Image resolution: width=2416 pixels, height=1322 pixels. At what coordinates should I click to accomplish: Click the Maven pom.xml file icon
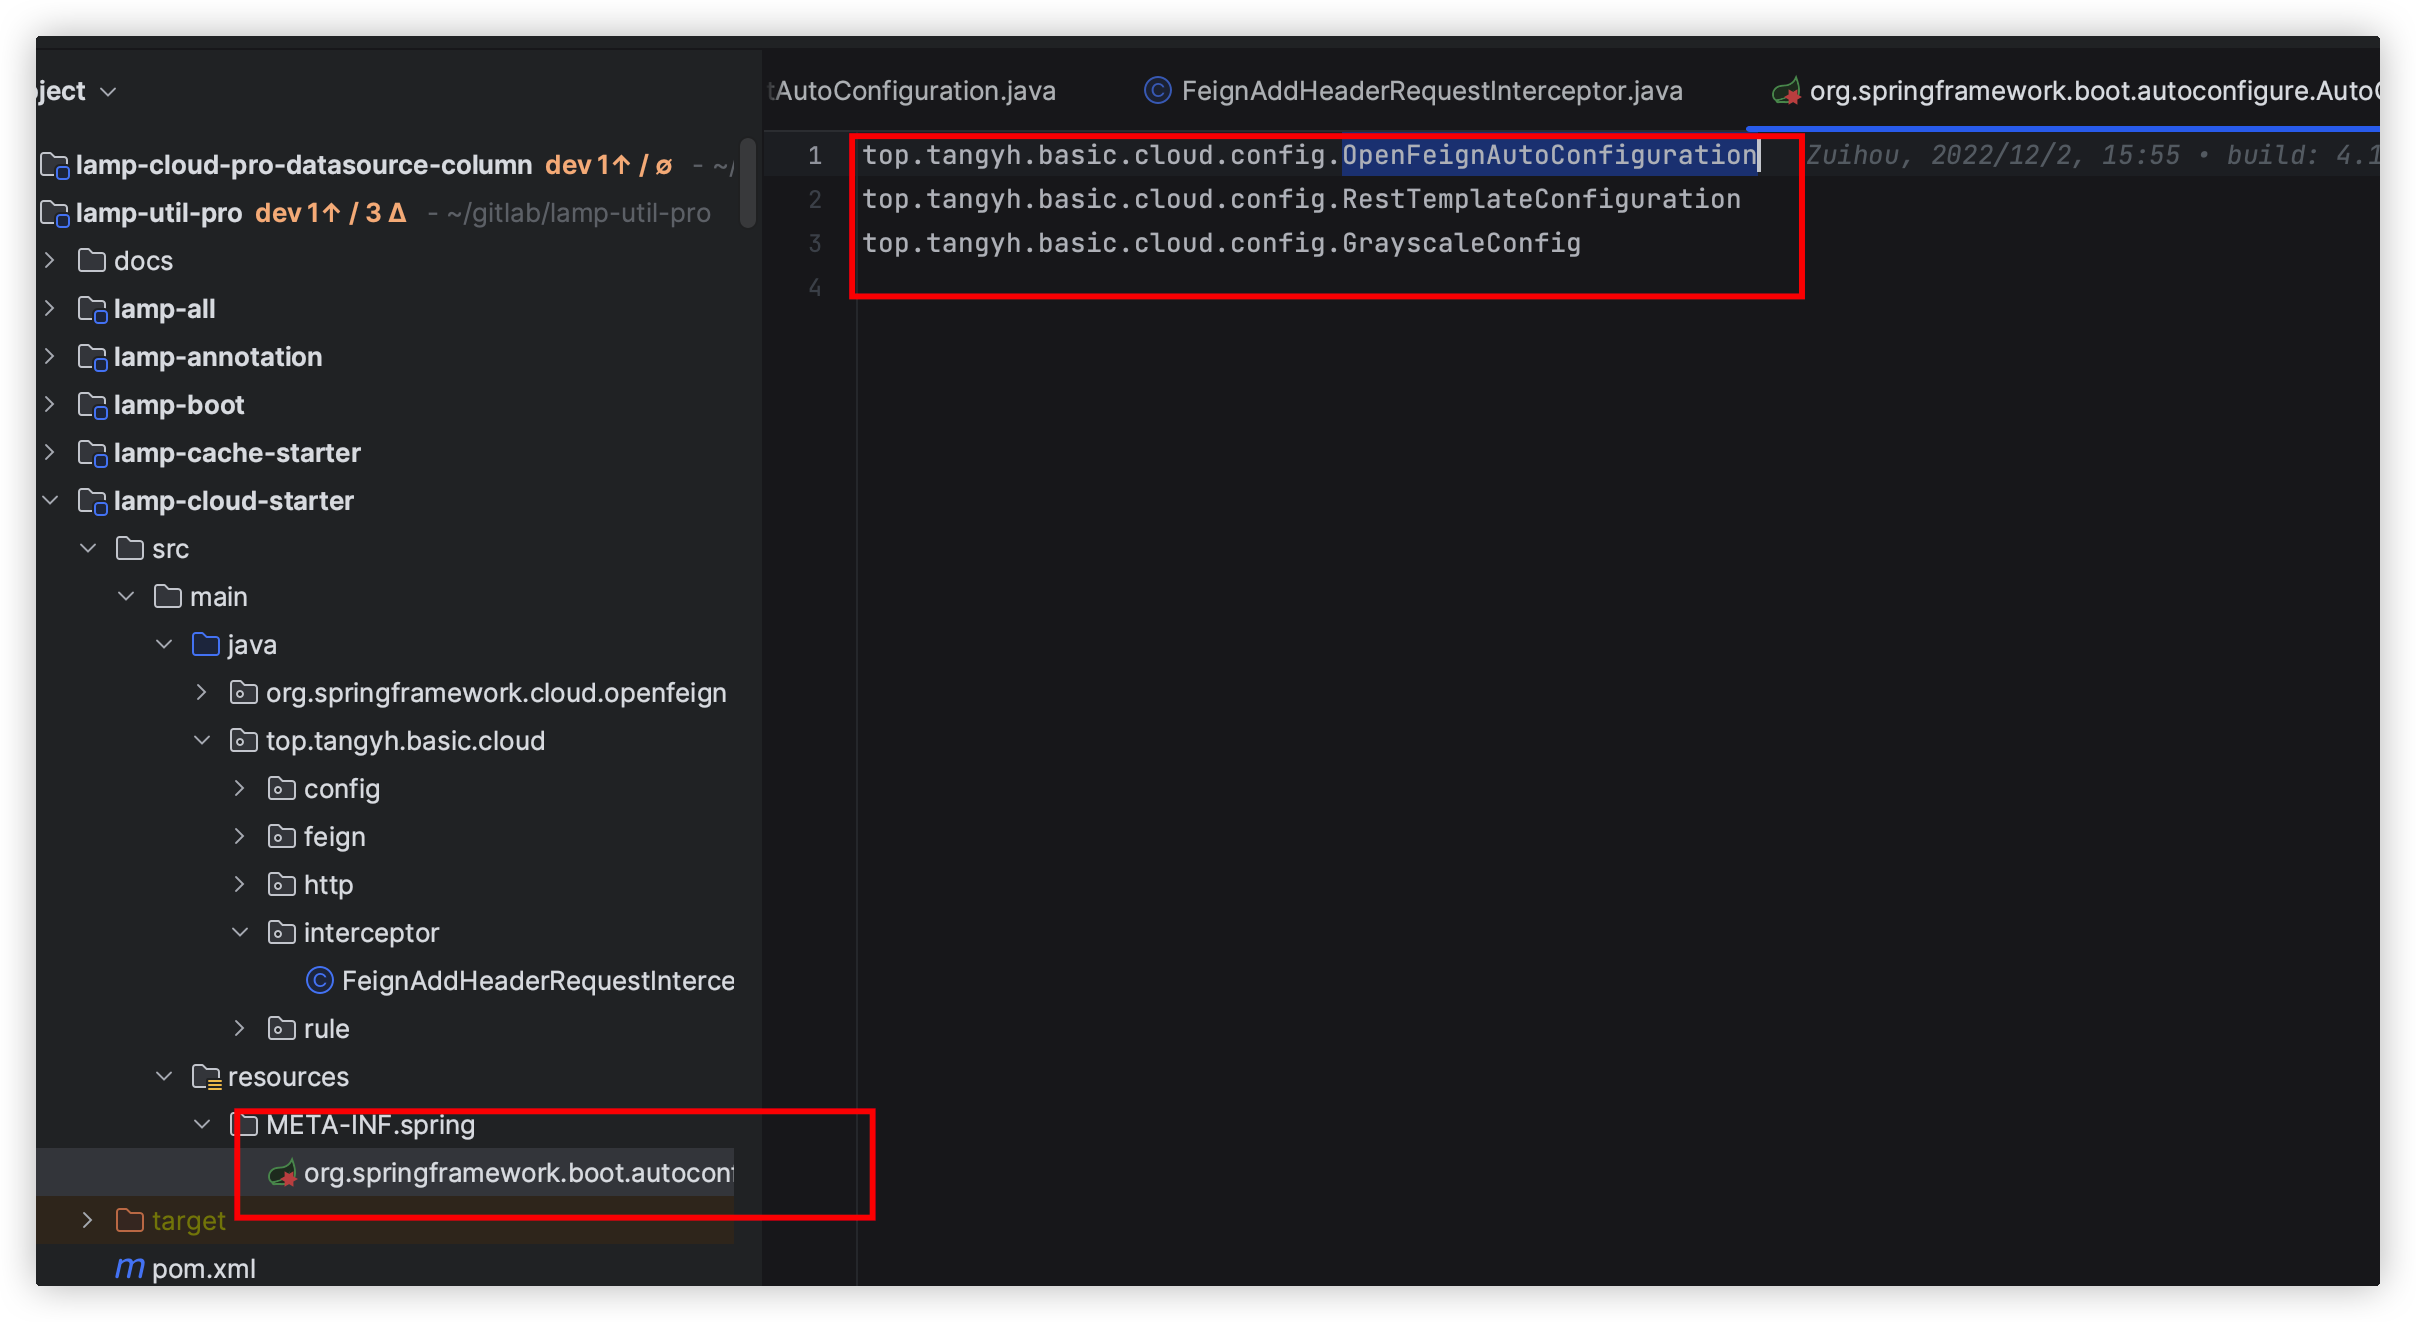click(129, 1268)
